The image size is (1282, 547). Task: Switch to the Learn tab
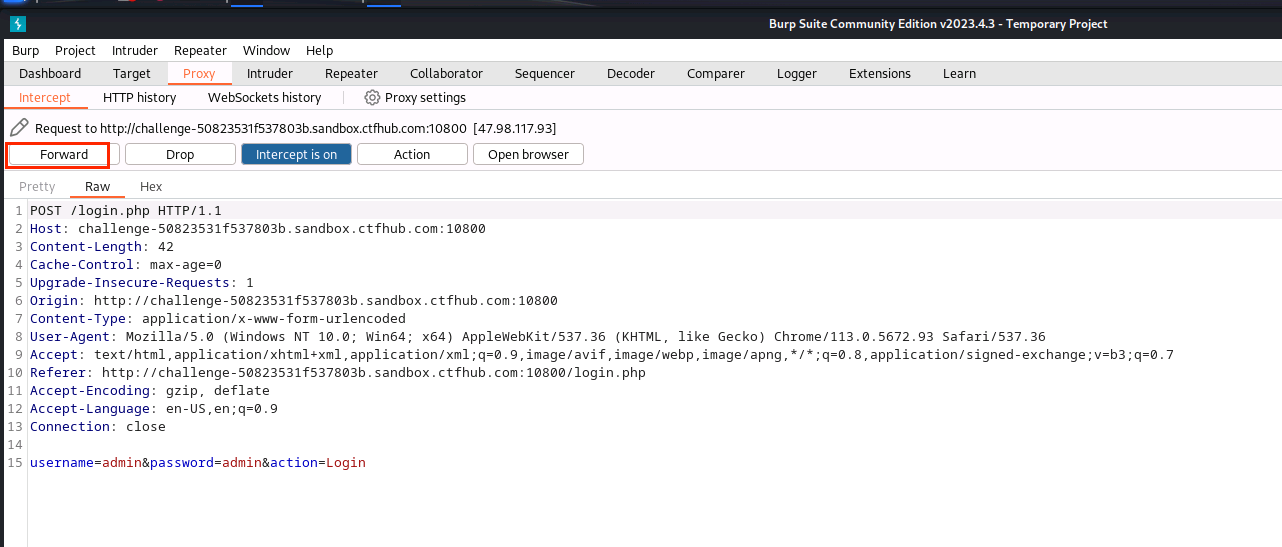[x=960, y=73]
